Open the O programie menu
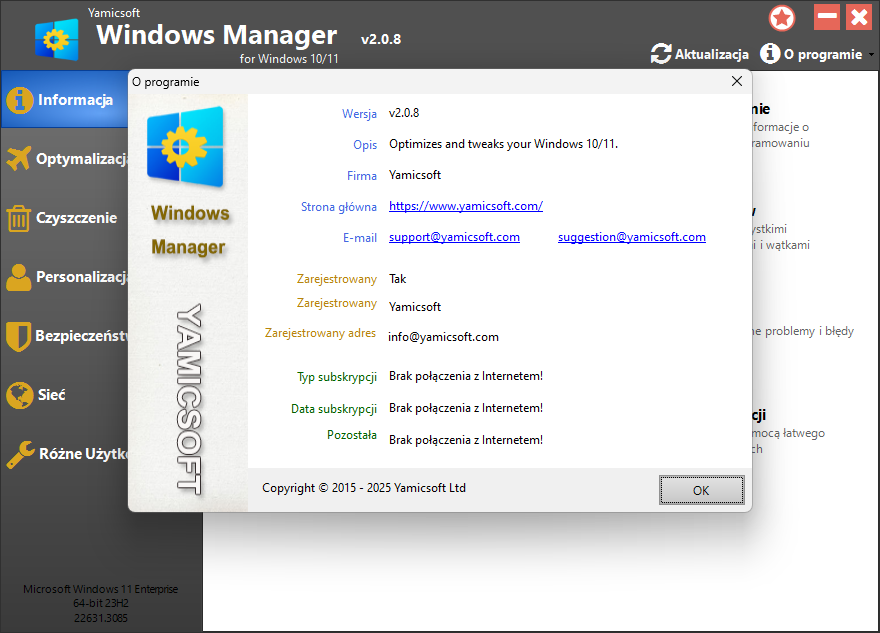Screen dimensions: 880x633 812,54
